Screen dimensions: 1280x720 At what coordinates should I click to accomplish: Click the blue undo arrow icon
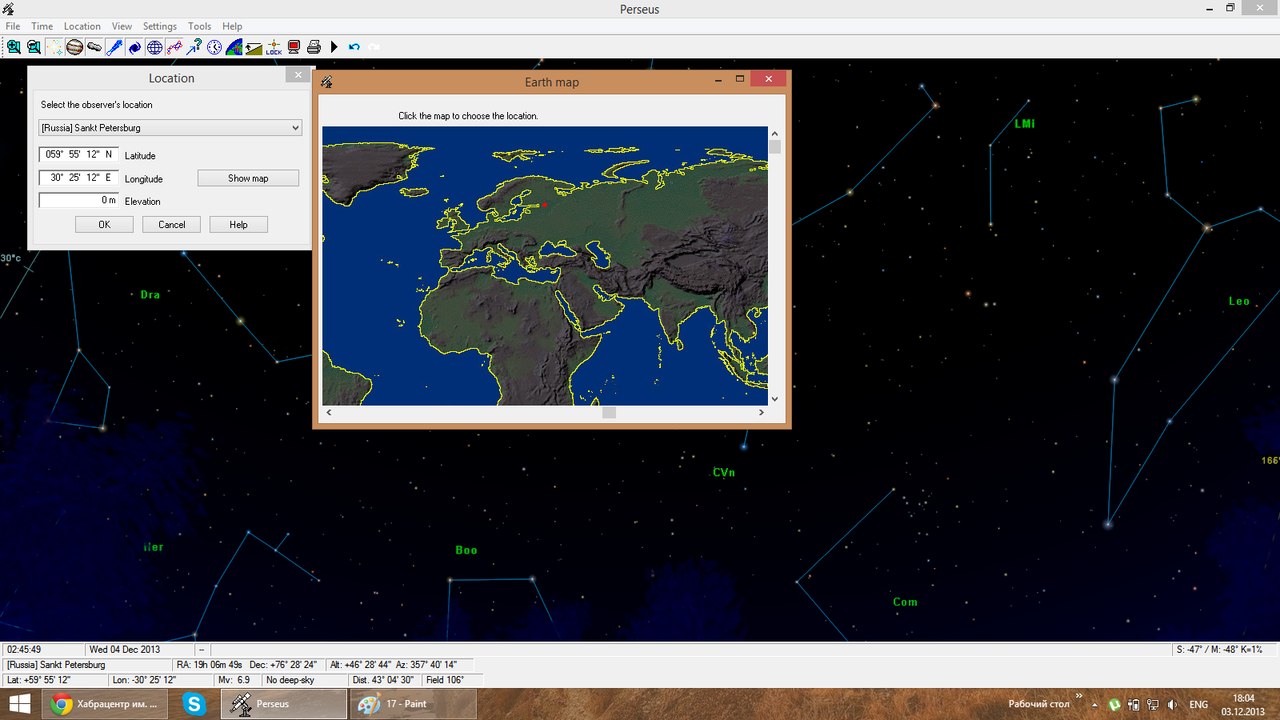tap(354, 47)
